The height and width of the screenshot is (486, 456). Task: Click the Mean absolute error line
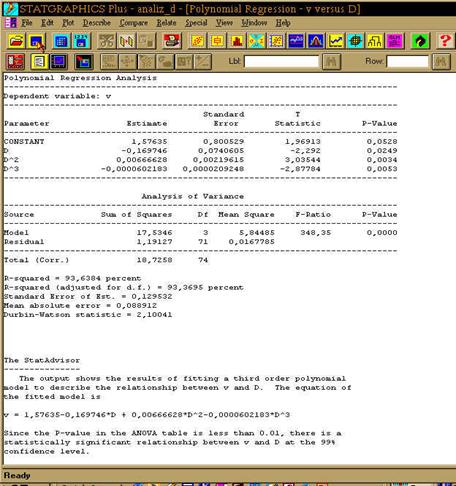pyautogui.click(x=80, y=306)
